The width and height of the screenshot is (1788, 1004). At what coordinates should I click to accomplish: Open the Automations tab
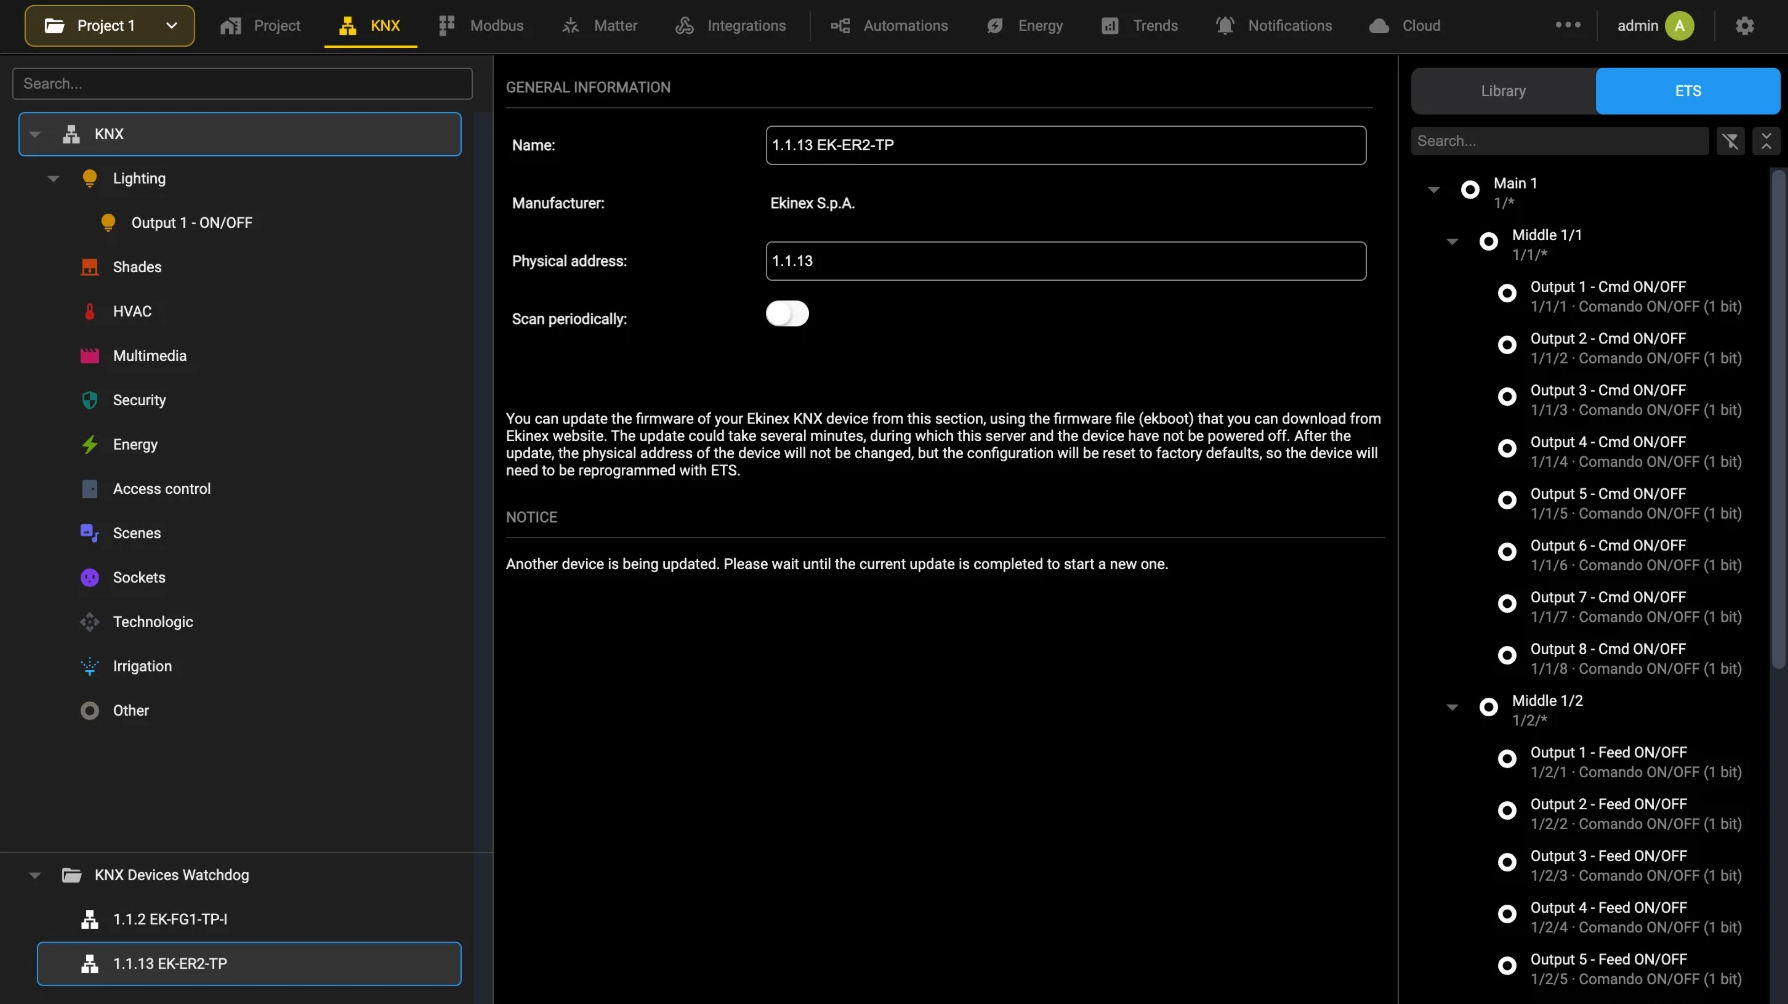pyautogui.click(x=889, y=26)
